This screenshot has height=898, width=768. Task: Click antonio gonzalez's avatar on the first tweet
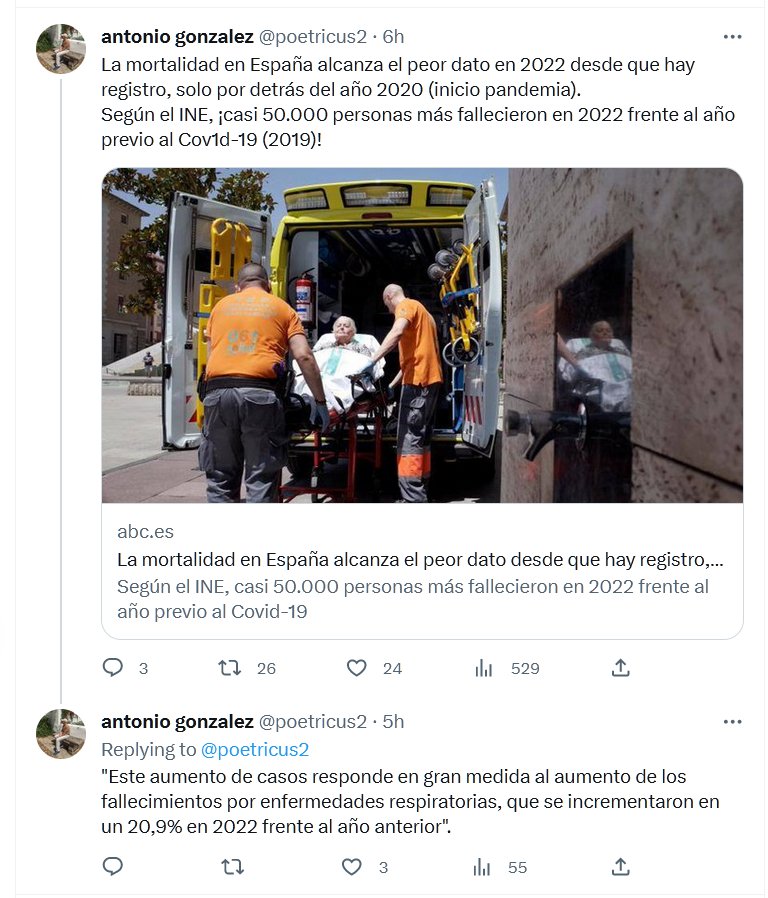tap(61, 49)
